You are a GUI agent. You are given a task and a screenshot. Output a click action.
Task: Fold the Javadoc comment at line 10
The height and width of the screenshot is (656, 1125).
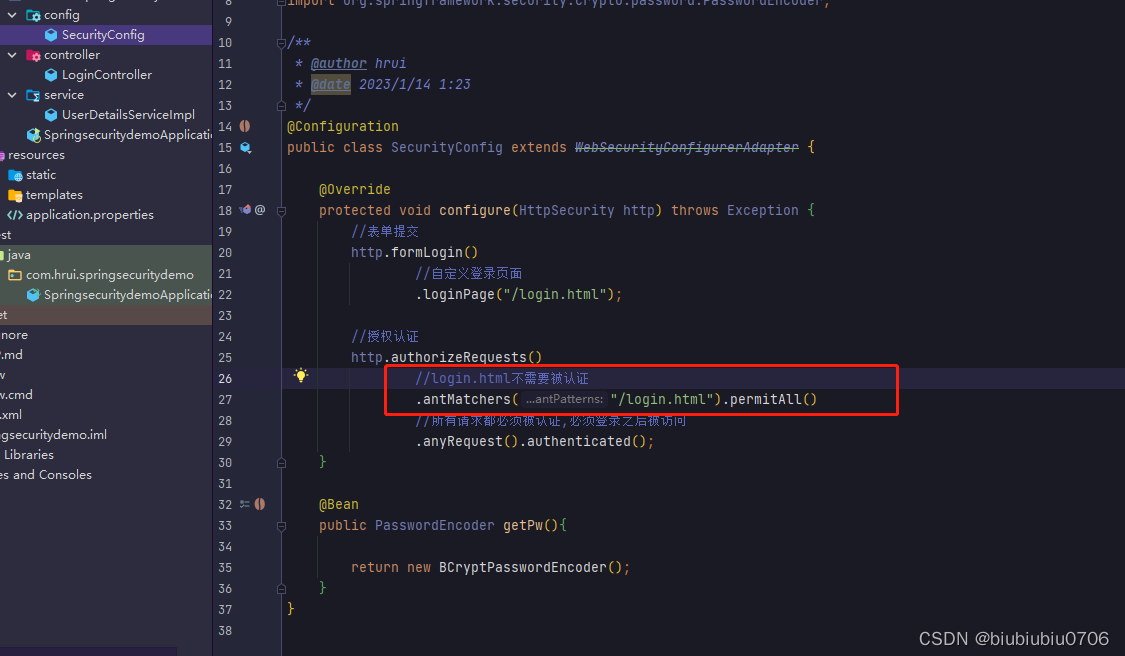coord(281,43)
